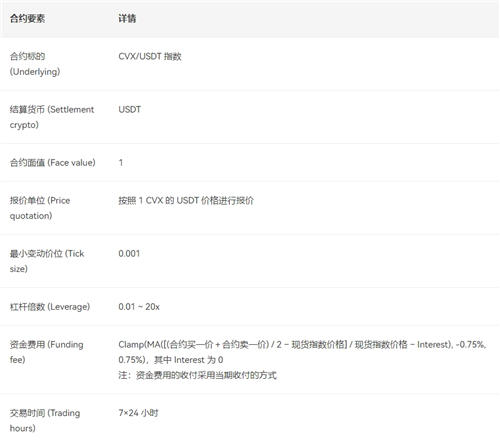
Task: Click the 报价单位 (Price quotation) label
Action: pyautogui.click(x=40, y=208)
